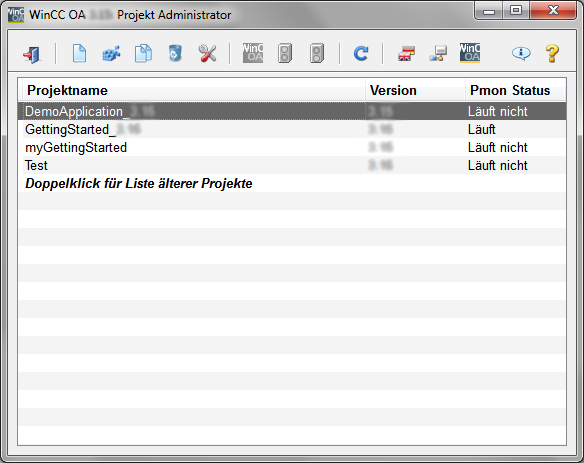Copy project using the duplicate pages icon
The width and height of the screenshot is (584, 463).
point(143,54)
